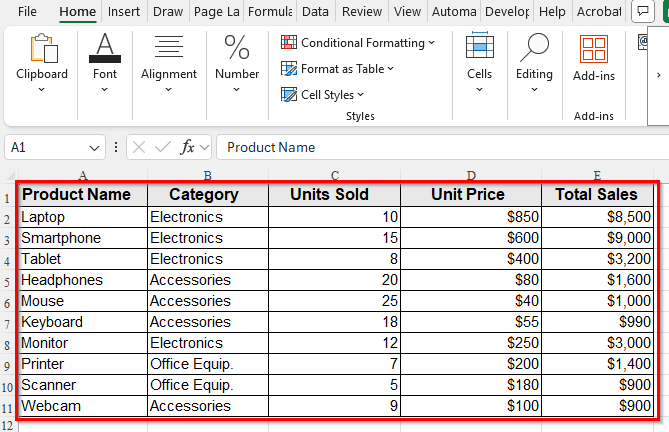Select the Webcam cell
The width and height of the screenshot is (669, 432).
click(83, 406)
